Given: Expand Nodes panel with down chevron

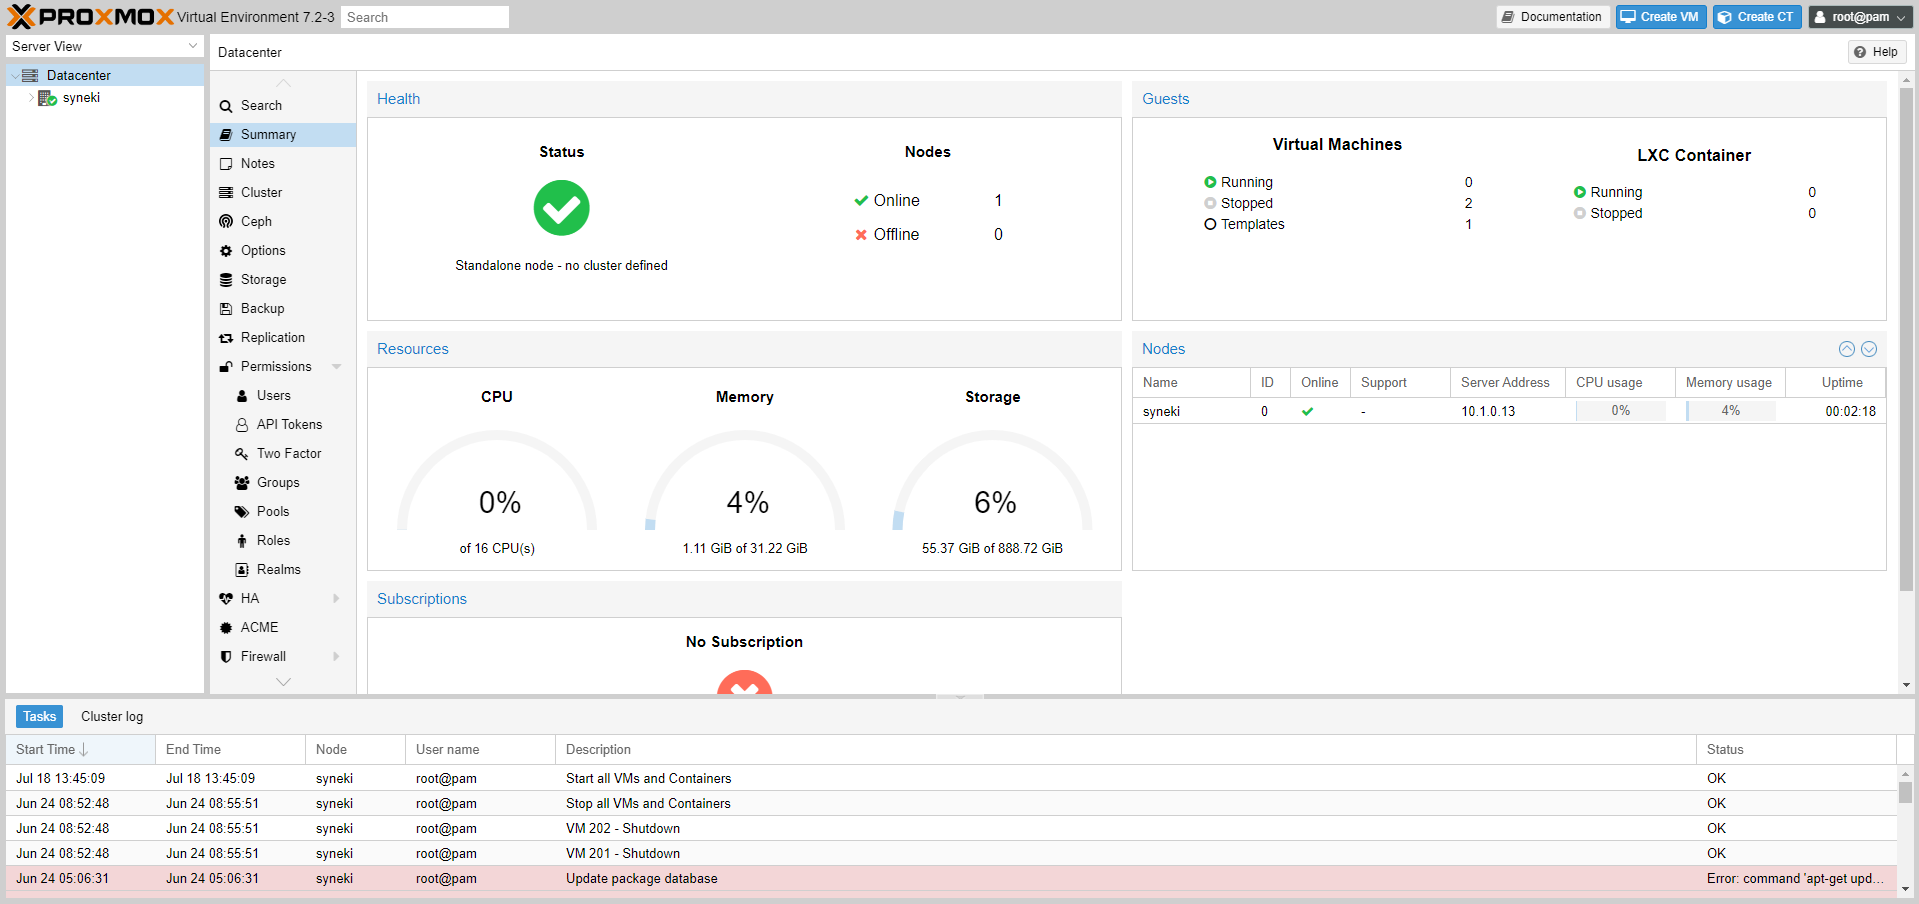Looking at the screenshot, I should (1869, 349).
